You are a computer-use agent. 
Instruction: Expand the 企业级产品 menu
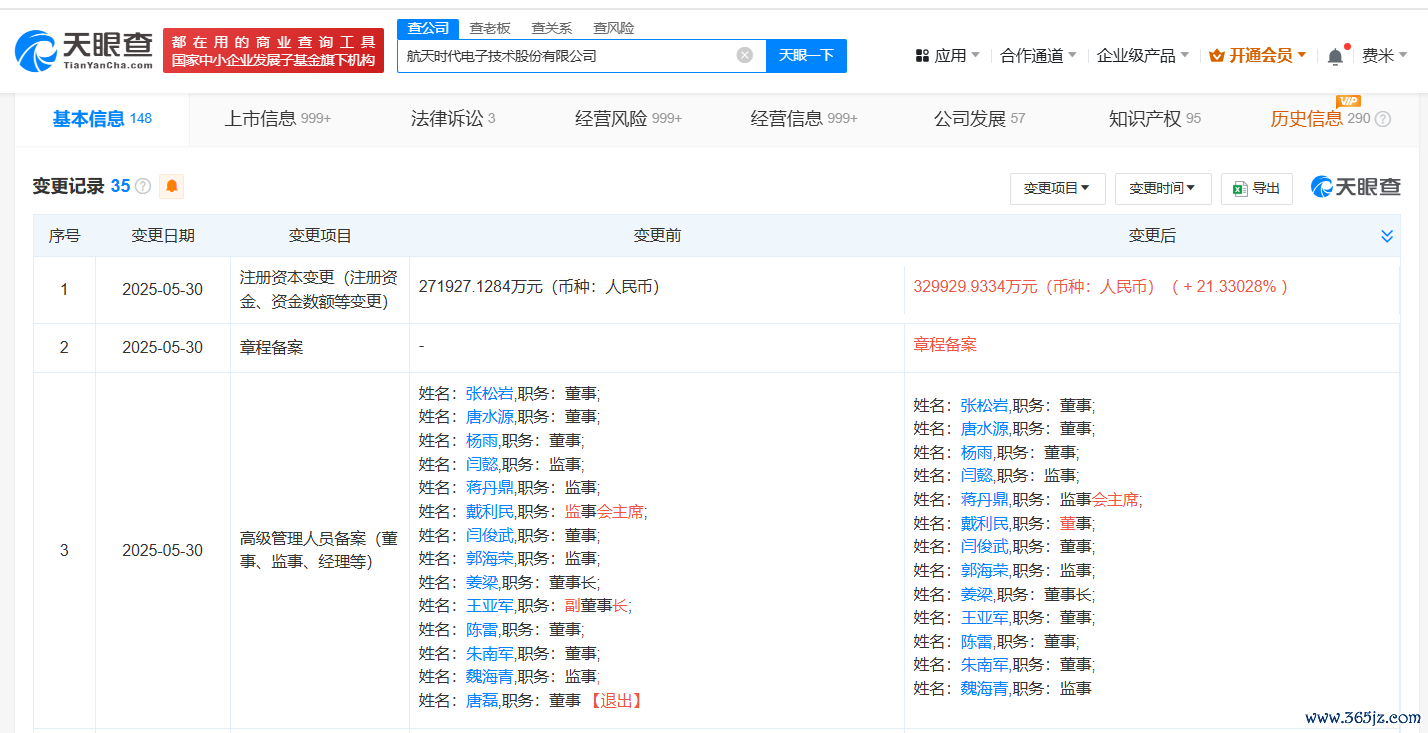pos(1142,56)
